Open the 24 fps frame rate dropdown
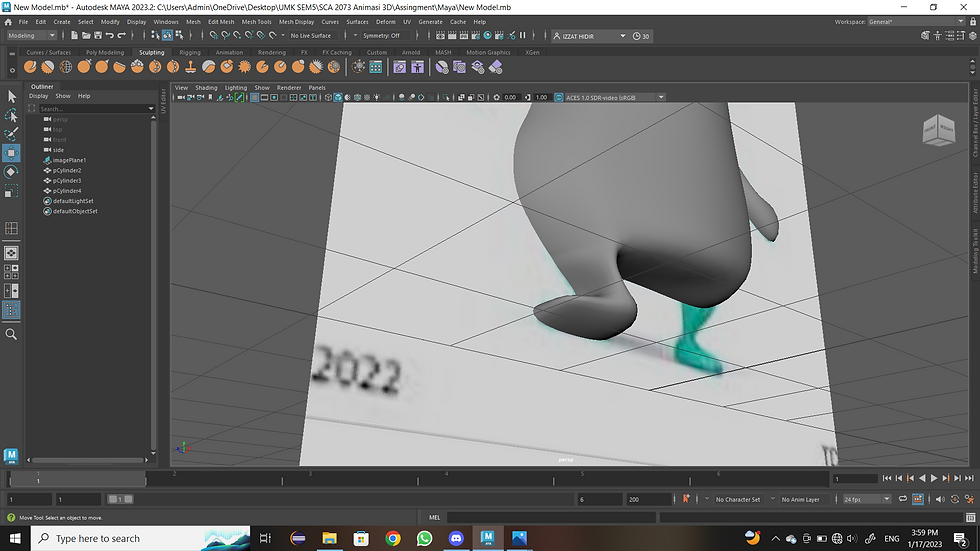 (866, 499)
